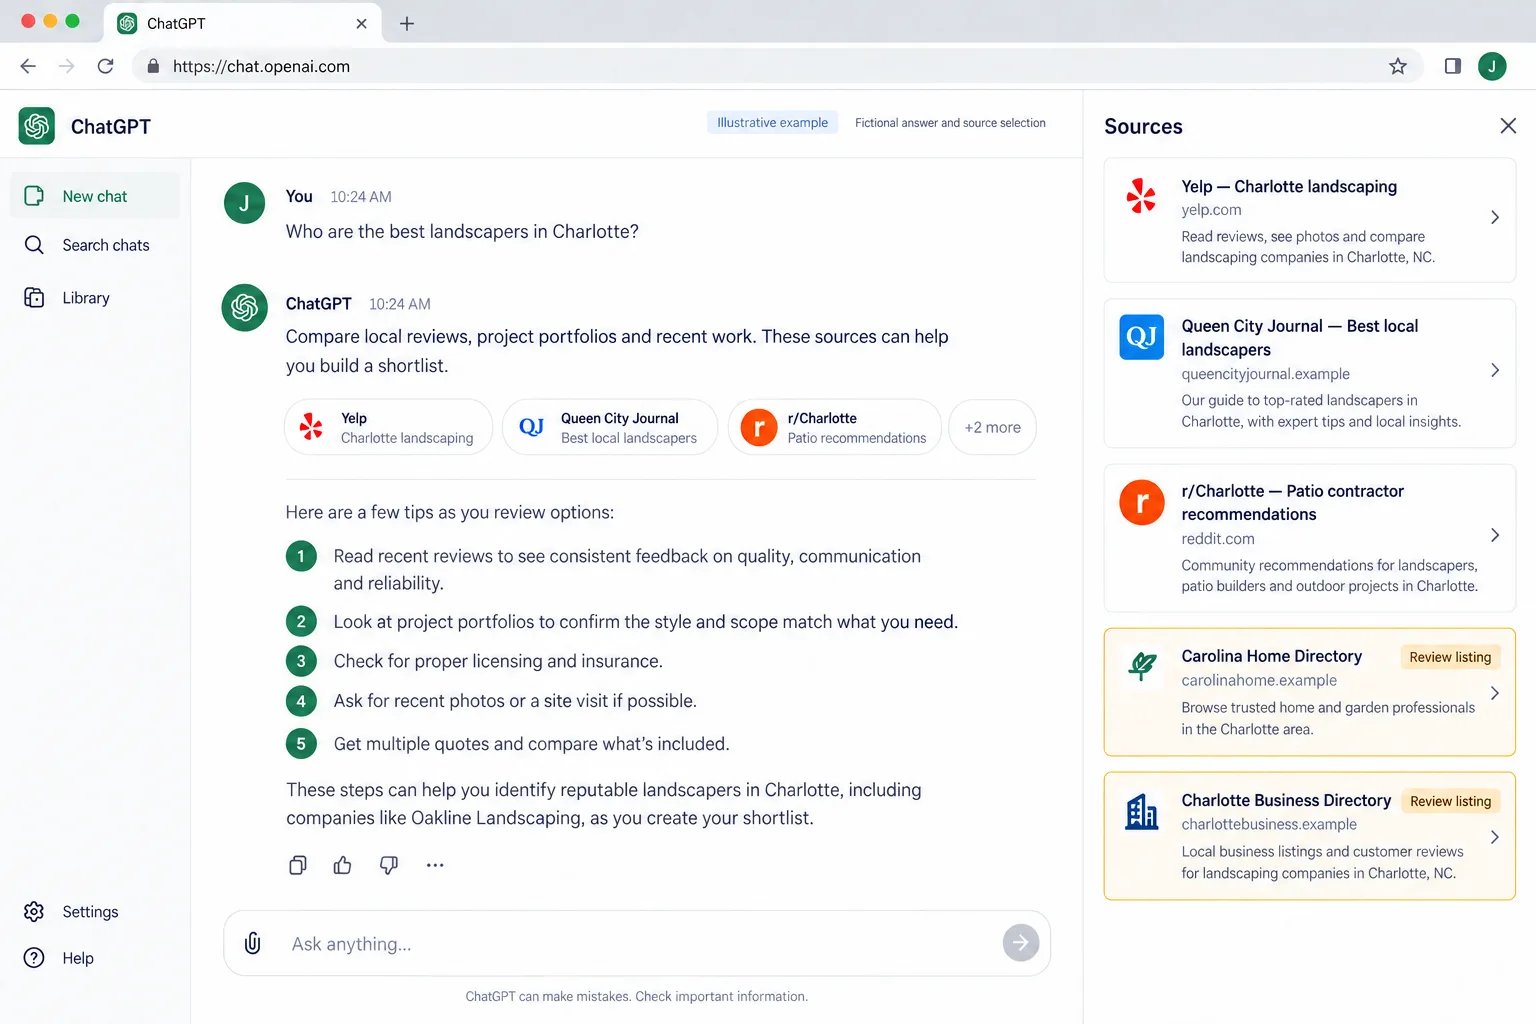Click the send message arrow button
Image resolution: width=1536 pixels, height=1024 pixels.
(x=1021, y=942)
